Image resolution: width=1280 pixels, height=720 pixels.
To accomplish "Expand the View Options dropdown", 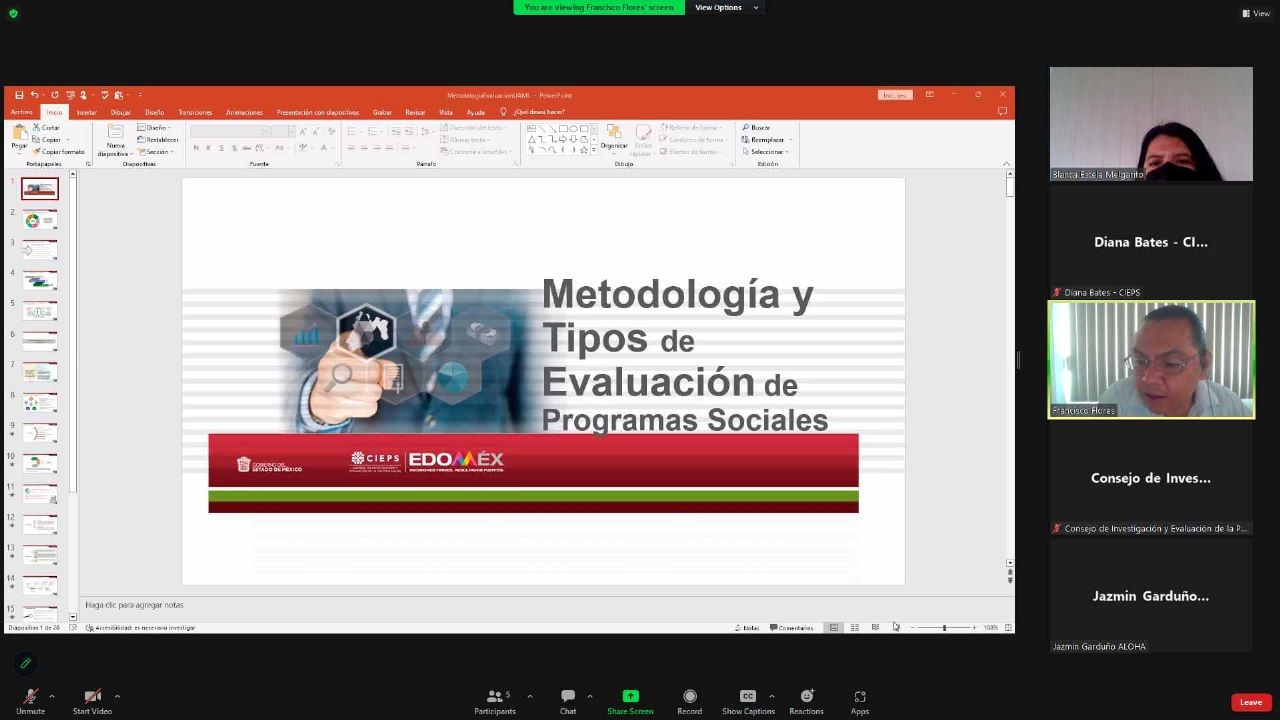I will [x=727, y=8].
